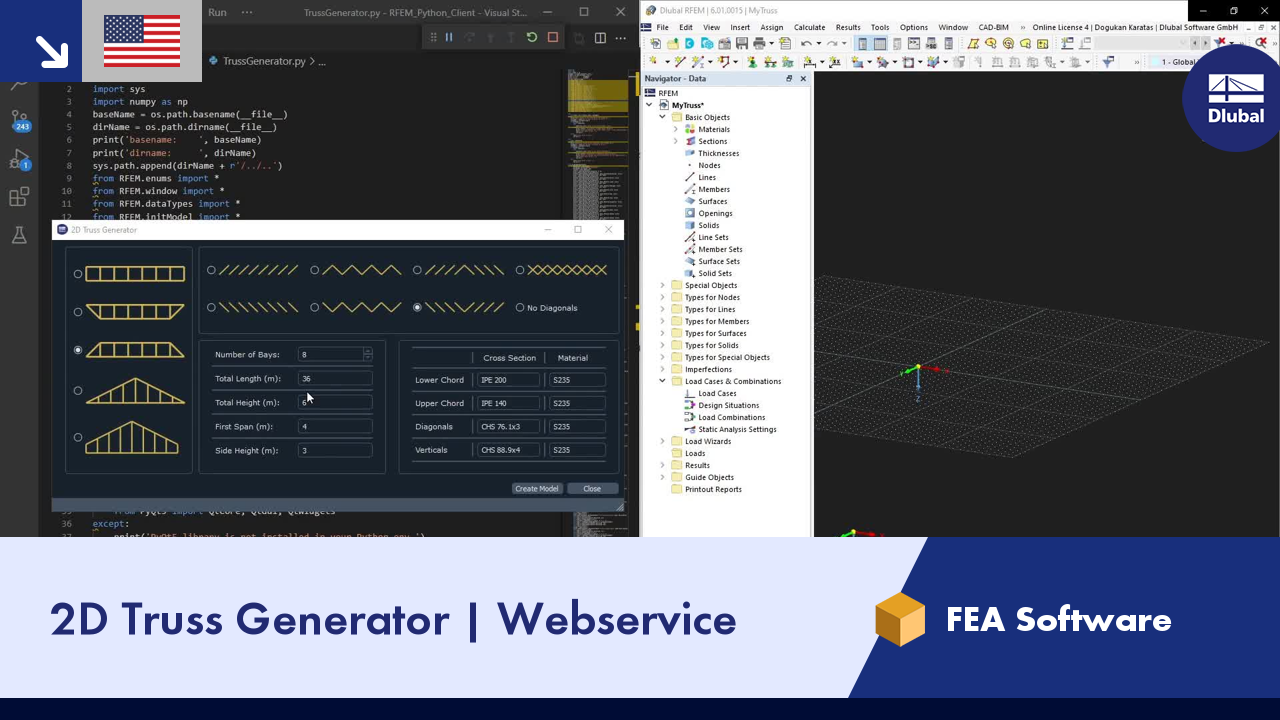Image resolution: width=1280 pixels, height=720 pixels.
Task: Select the top-left flat truss type radio button
Action: 77,273
